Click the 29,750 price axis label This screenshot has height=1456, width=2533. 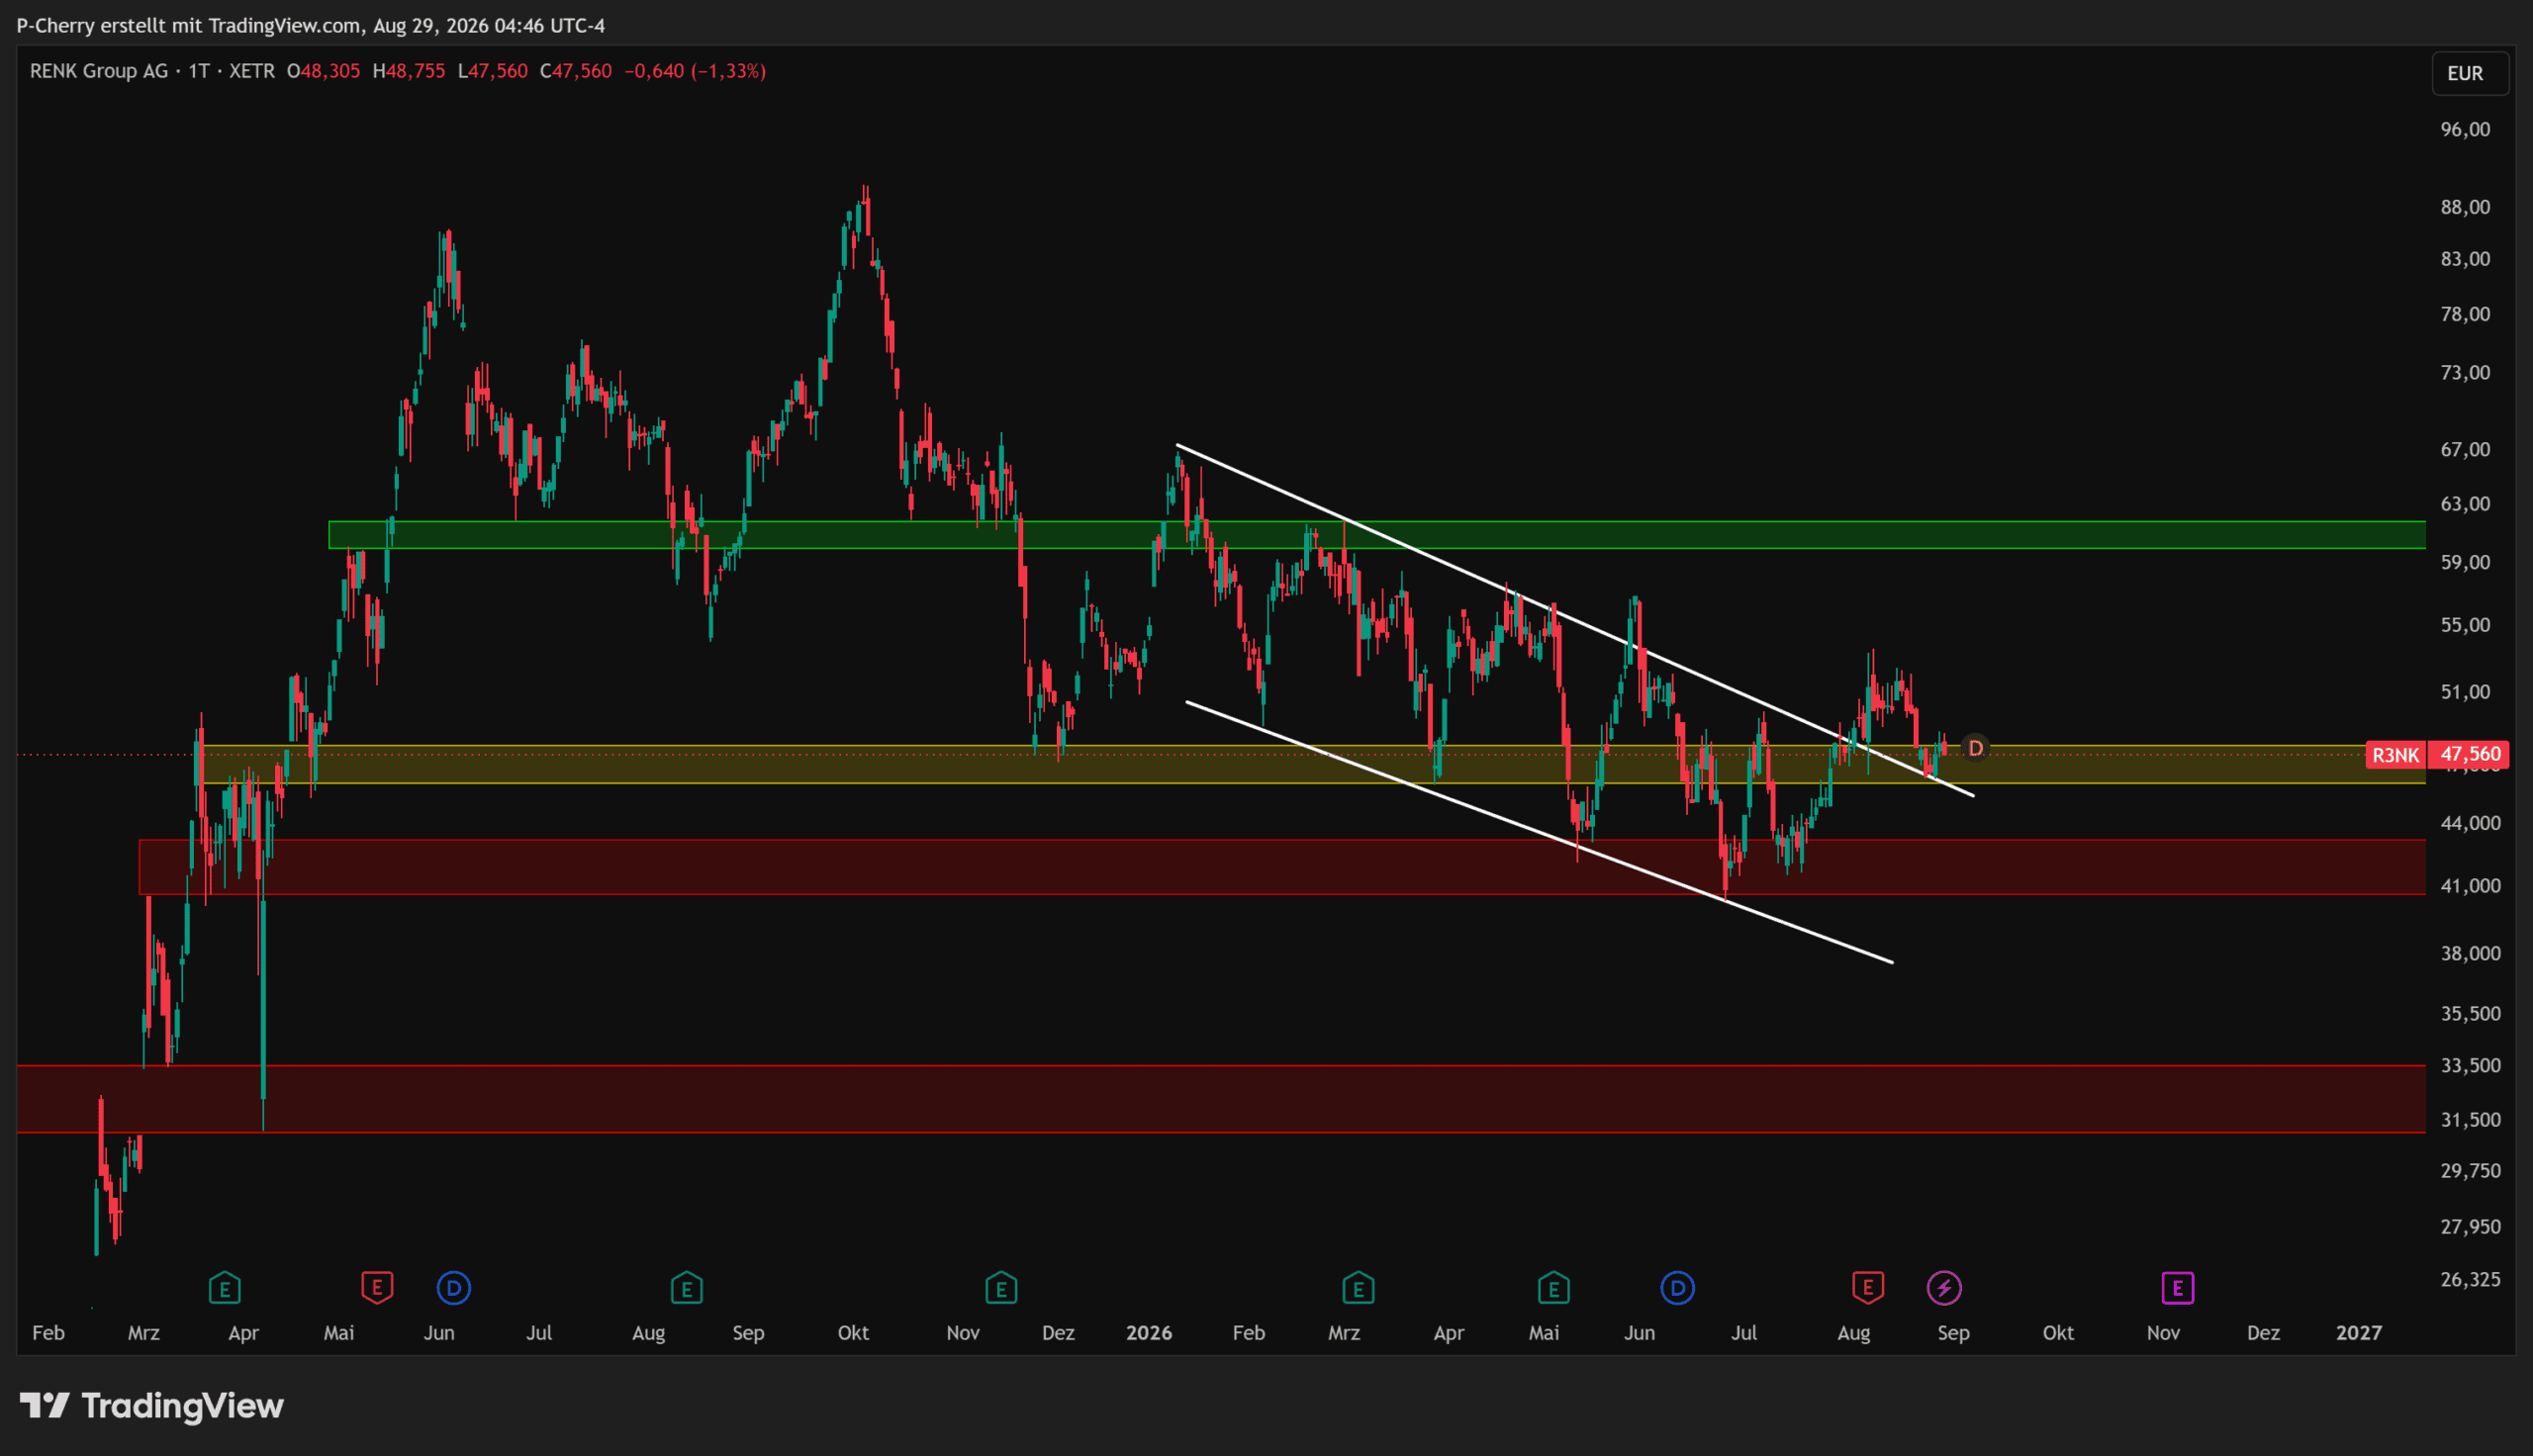(x=2470, y=1171)
